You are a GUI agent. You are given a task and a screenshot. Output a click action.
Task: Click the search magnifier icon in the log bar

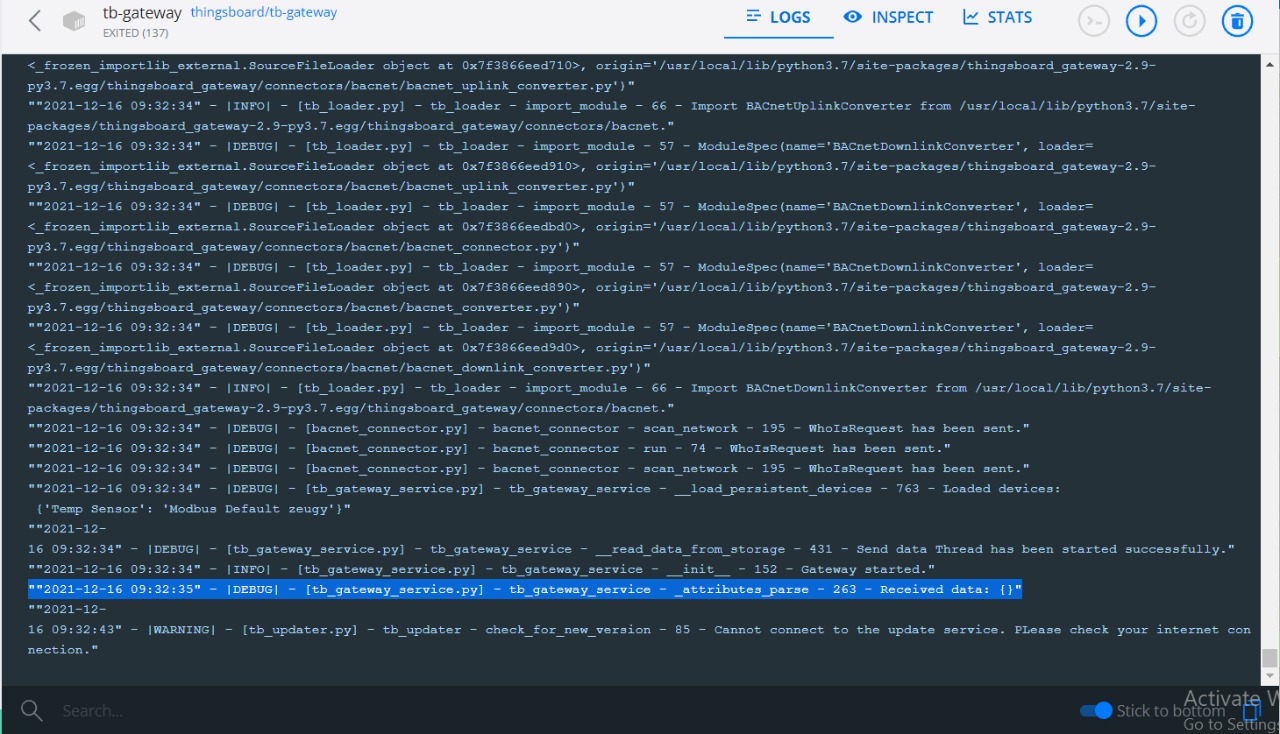pos(30,710)
